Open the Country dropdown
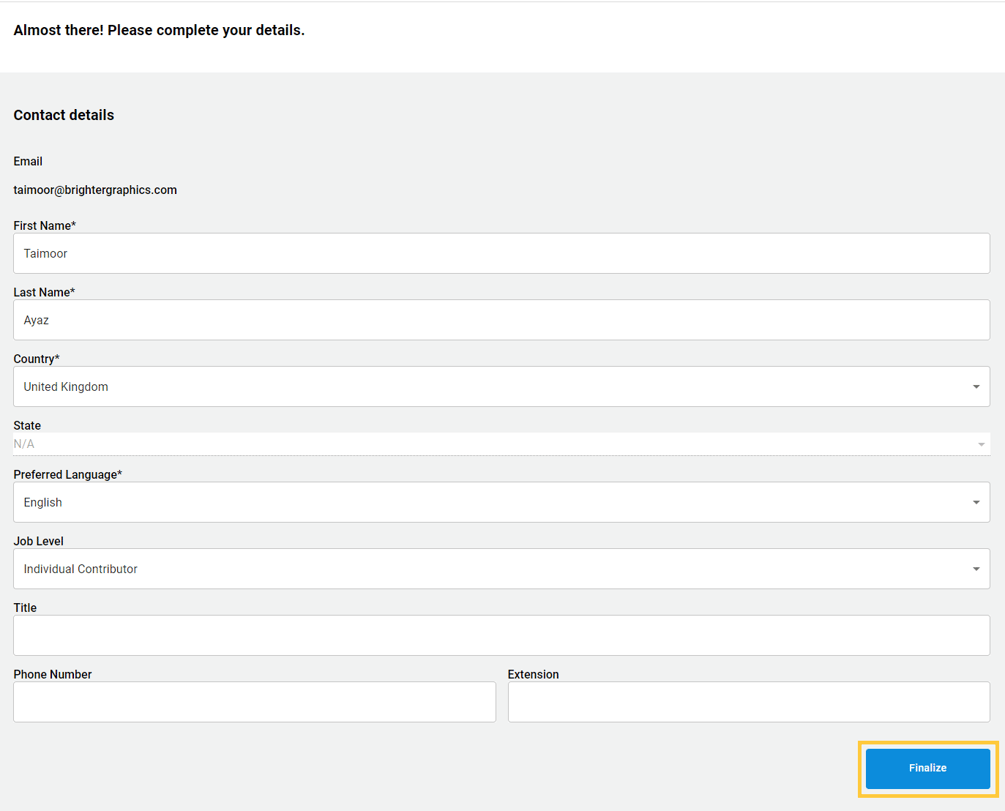 click(x=500, y=386)
